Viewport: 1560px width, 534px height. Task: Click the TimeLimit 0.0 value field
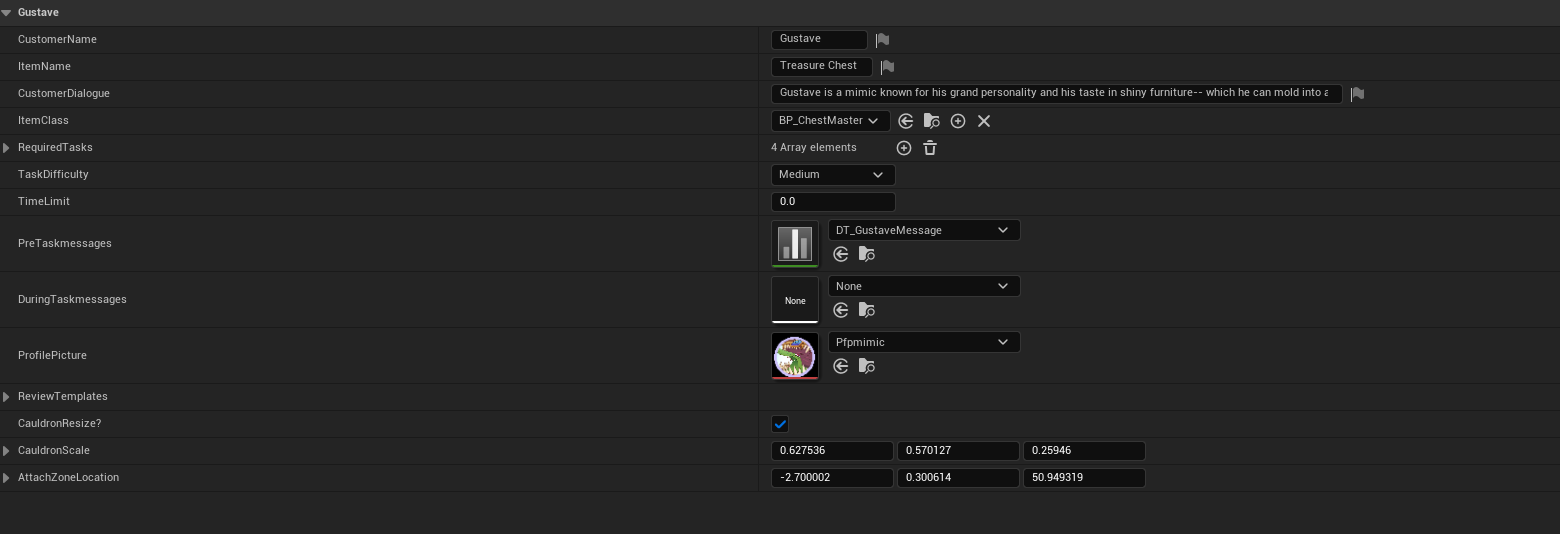click(833, 202)
